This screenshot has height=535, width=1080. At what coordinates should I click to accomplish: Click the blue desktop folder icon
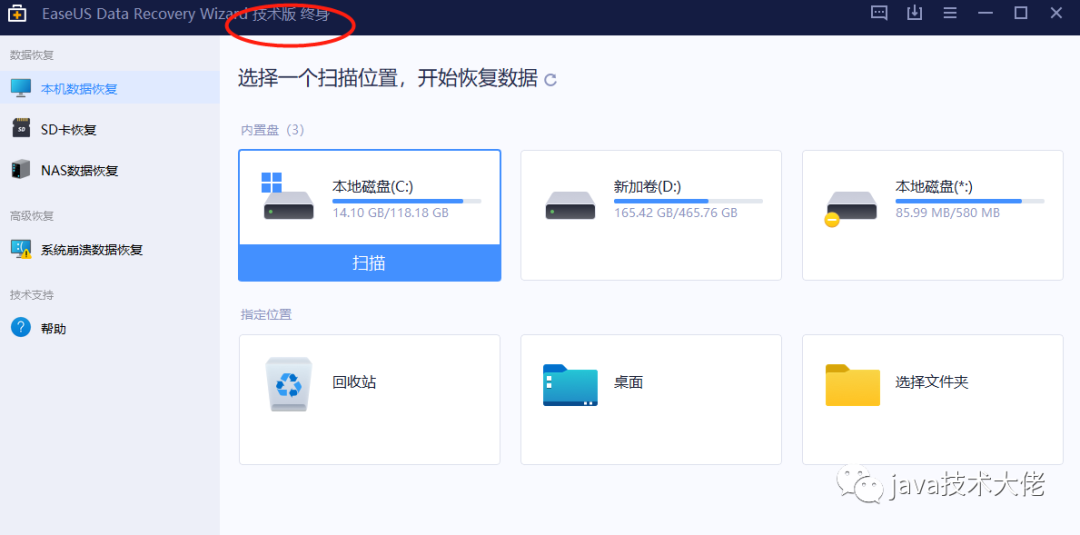[x=570, y=385]
